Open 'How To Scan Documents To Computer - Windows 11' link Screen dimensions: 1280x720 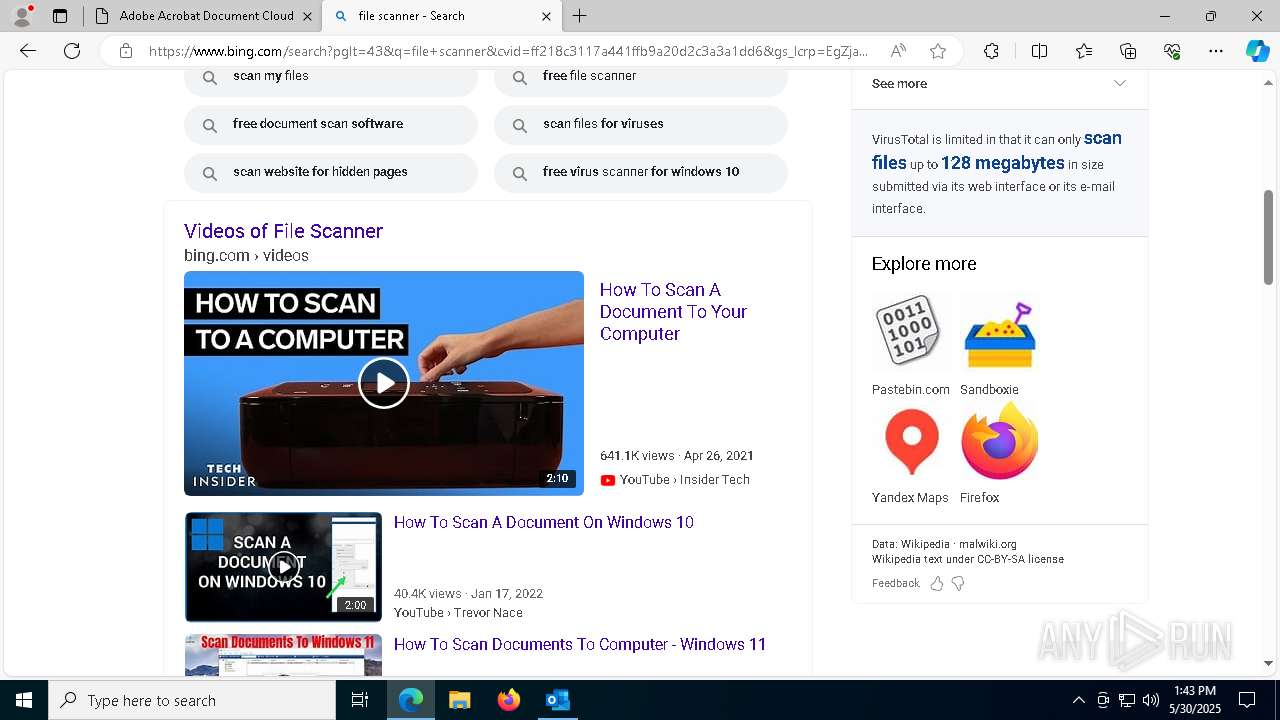pyautogui.click(x=580, y=644)
